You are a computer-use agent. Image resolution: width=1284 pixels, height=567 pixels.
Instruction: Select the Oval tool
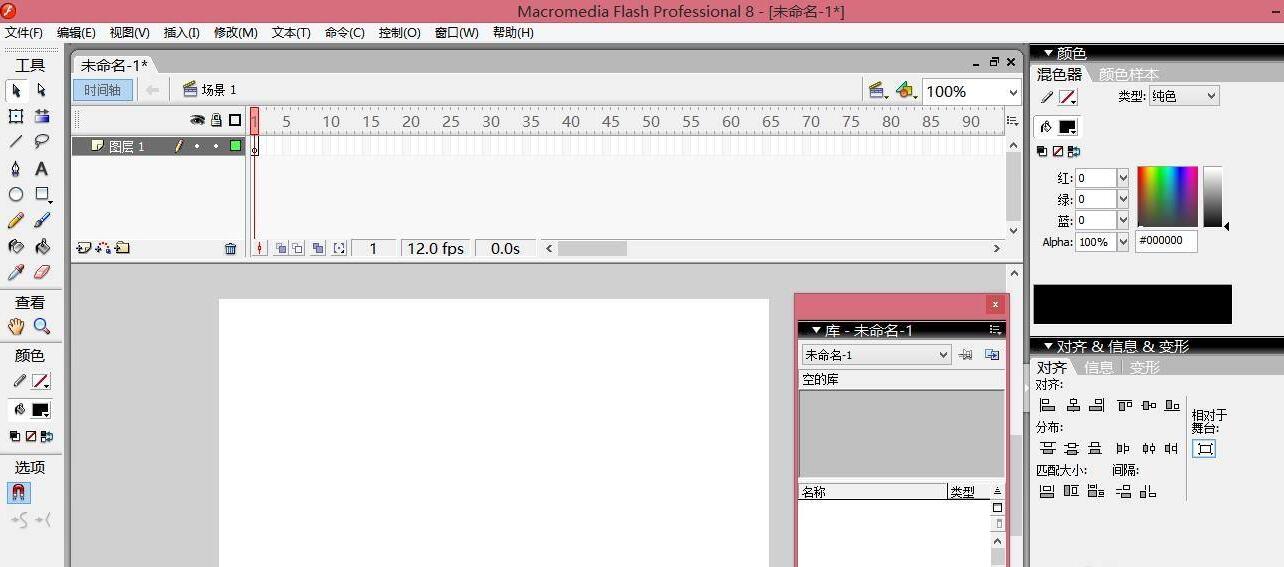point(16,194)
